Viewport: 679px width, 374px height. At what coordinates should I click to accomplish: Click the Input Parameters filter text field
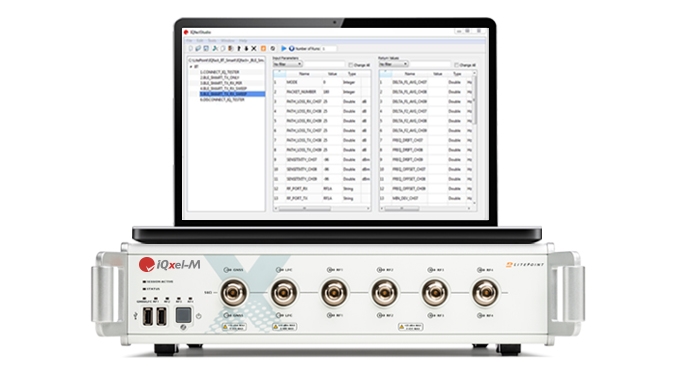pyautogui.click(x=324, y=64)
